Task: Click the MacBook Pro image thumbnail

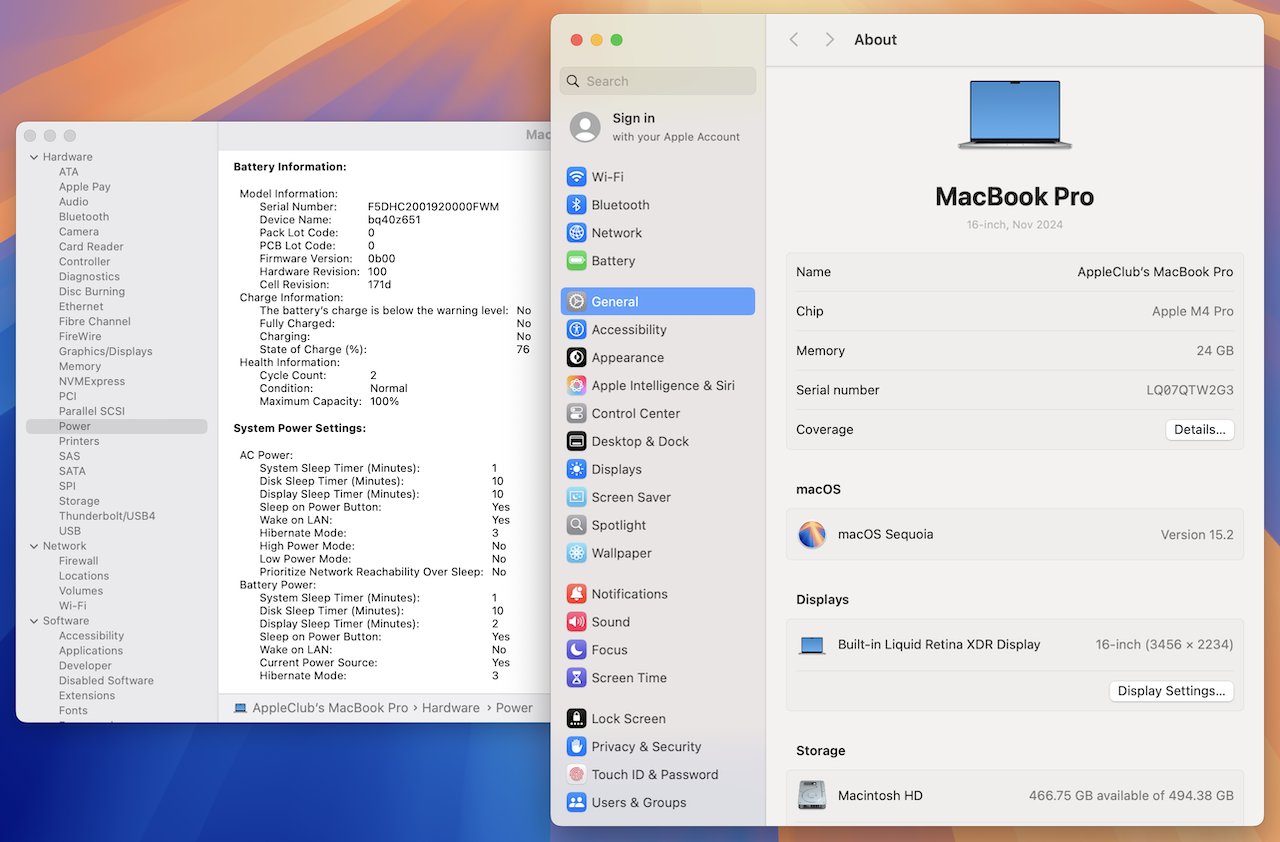Action: click(x=1015, y=114)
